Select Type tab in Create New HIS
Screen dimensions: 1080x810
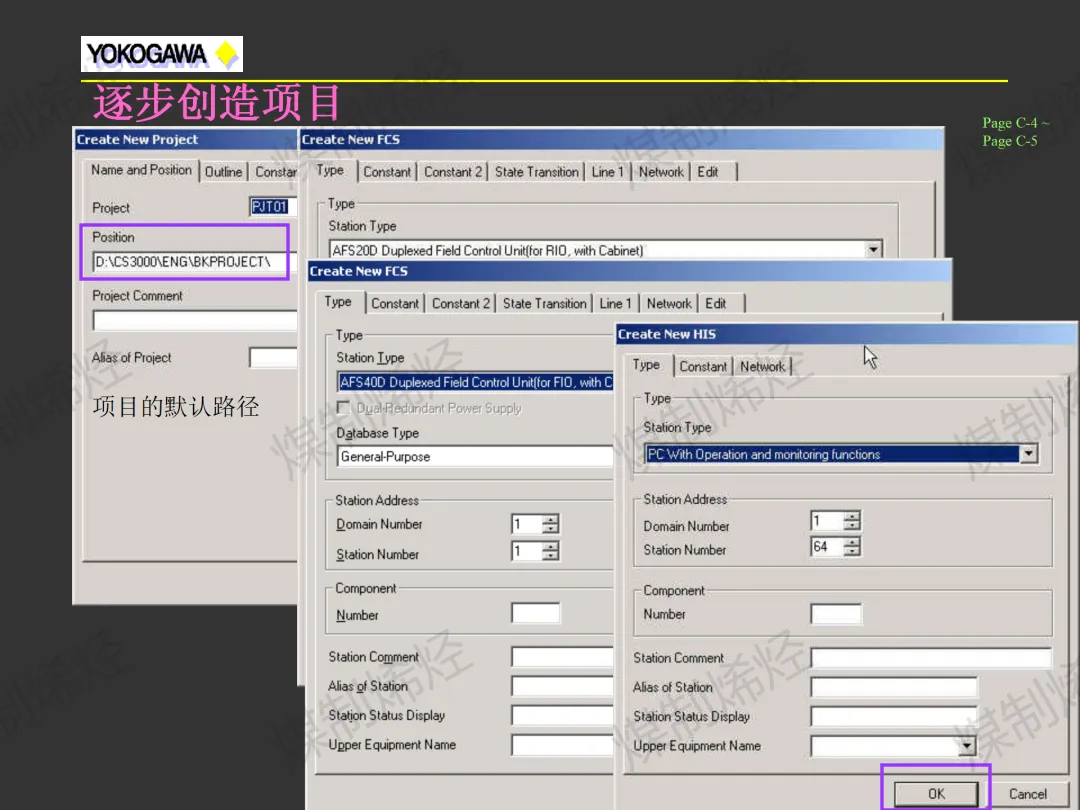pos(646,364)
